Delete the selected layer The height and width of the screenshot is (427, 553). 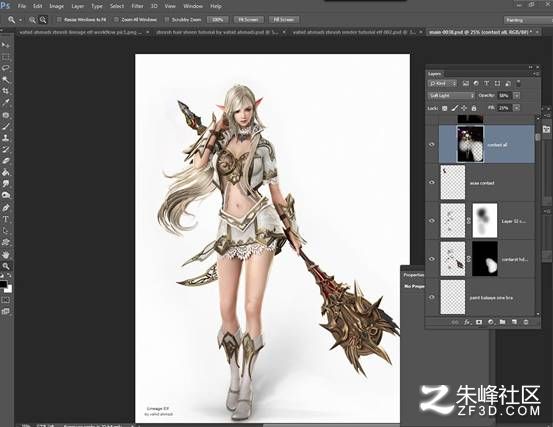(x=526, y=322)
